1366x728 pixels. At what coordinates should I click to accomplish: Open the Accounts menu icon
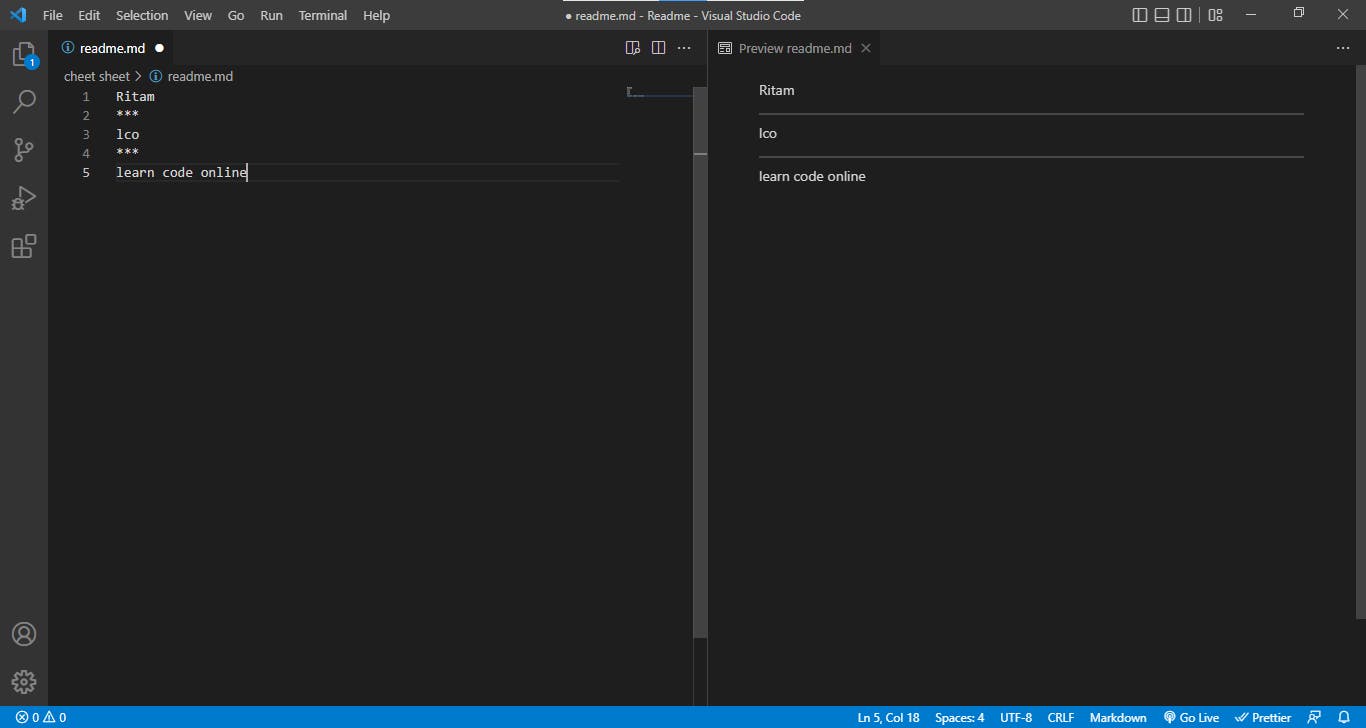point(24,634)
